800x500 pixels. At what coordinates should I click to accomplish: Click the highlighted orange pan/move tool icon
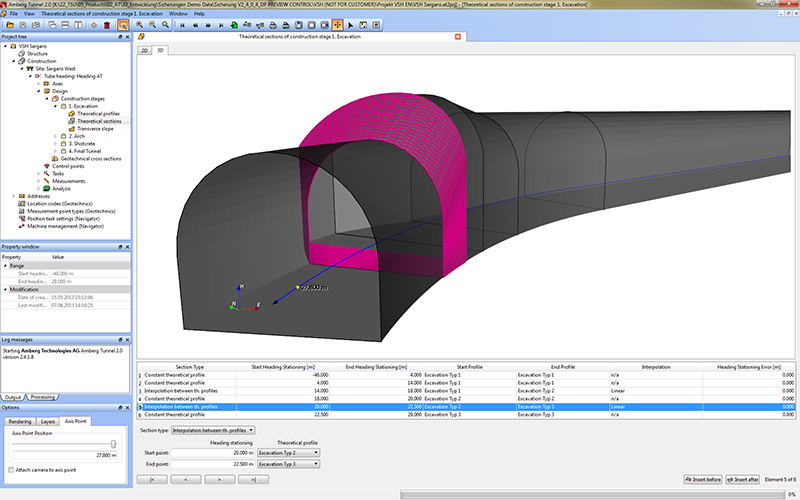(337, 25)
